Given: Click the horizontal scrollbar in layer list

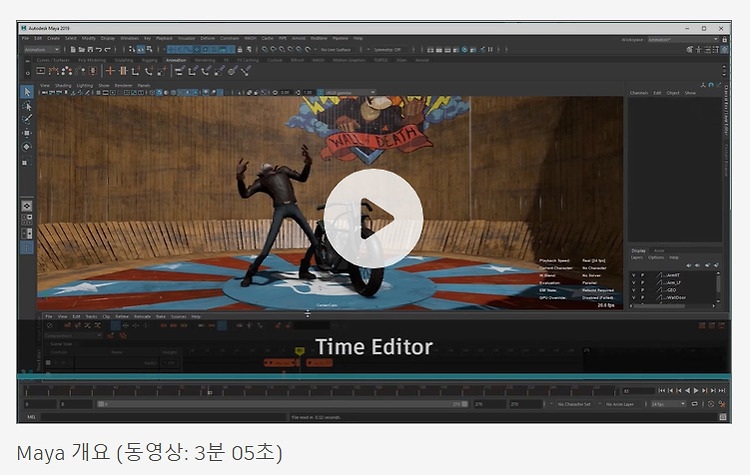Looking at the screenshot, I should coord(660,305).
